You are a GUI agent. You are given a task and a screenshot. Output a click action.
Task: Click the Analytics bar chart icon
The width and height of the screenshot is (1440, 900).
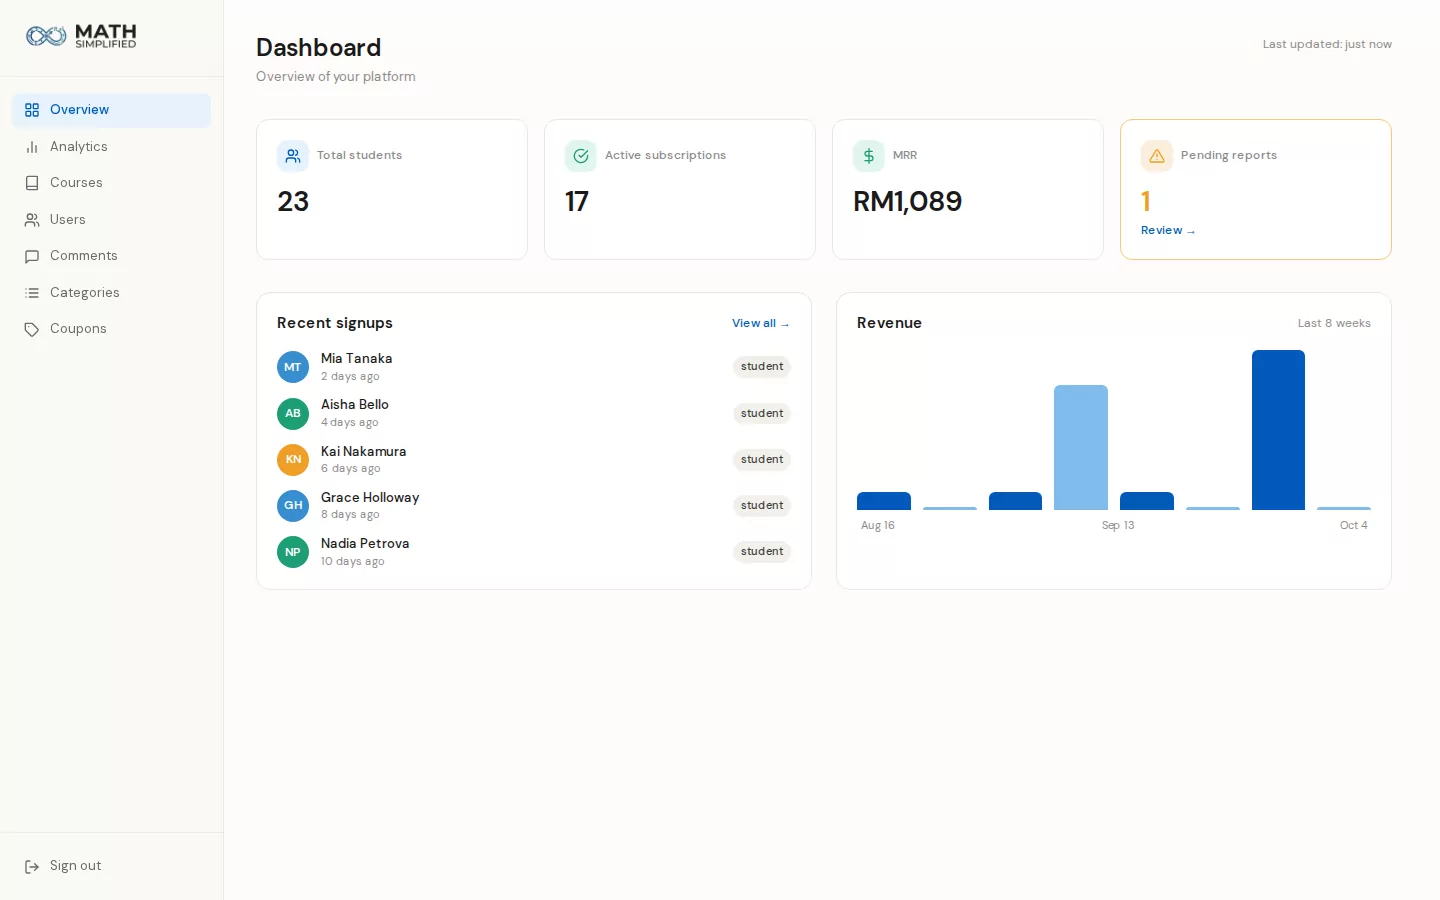pyautogui.click(x=32, y=147)
